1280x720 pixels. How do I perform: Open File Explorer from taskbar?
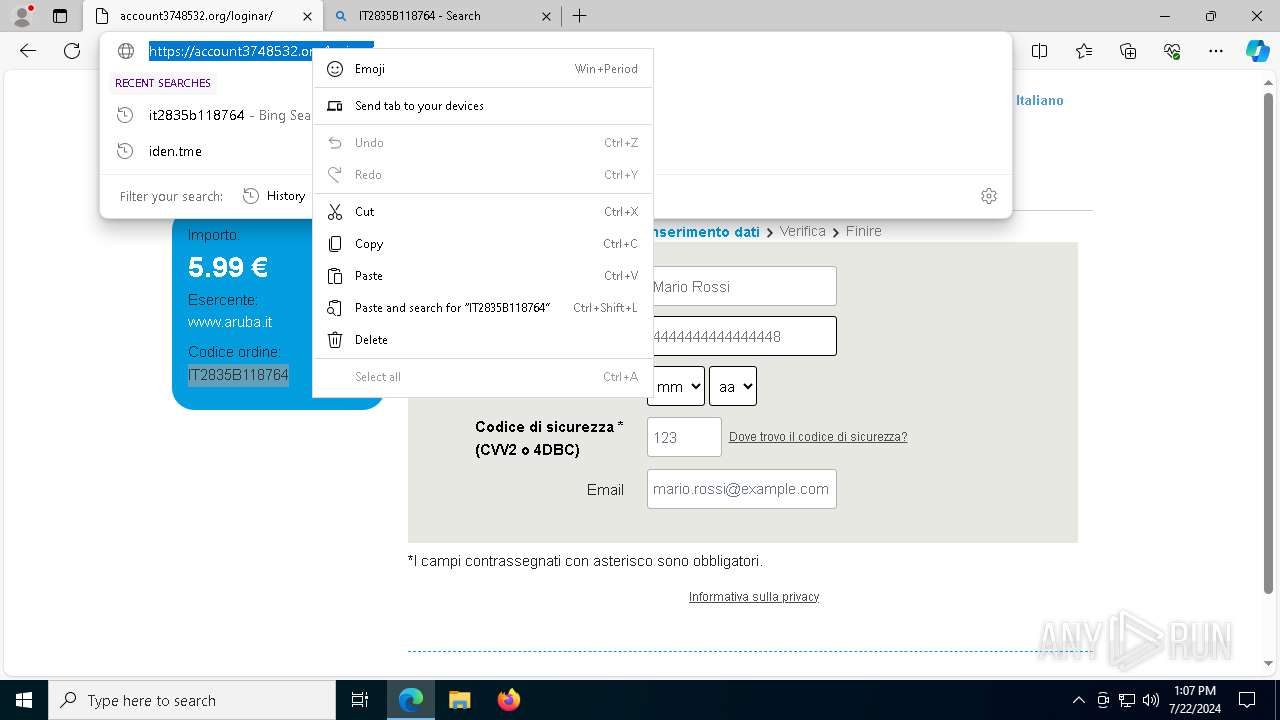459,700
